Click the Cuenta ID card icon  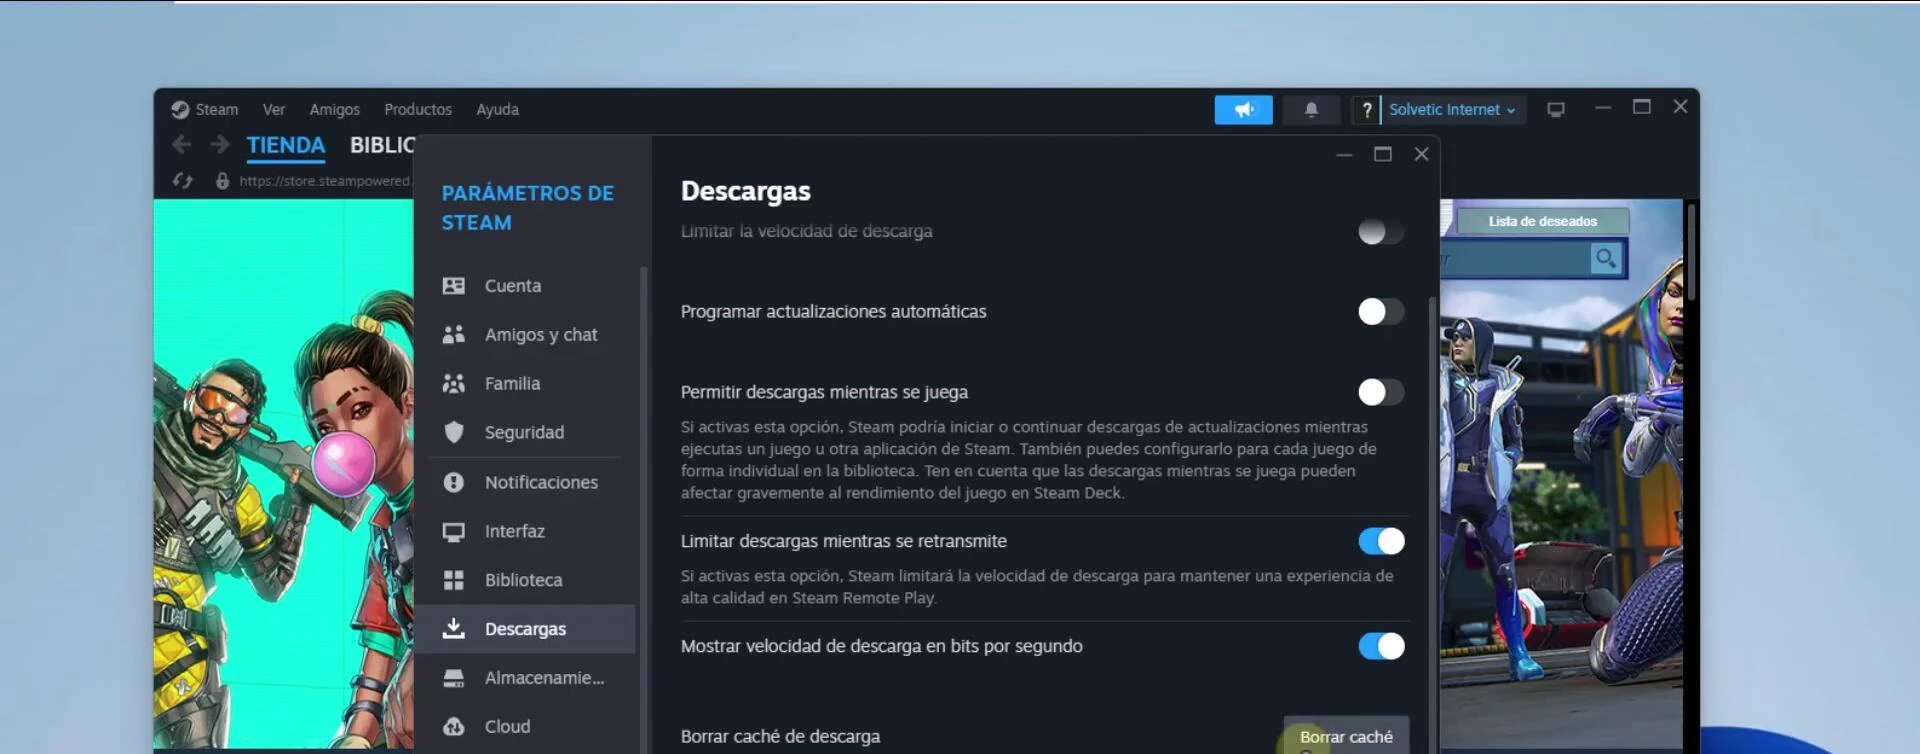pos(453,286)
